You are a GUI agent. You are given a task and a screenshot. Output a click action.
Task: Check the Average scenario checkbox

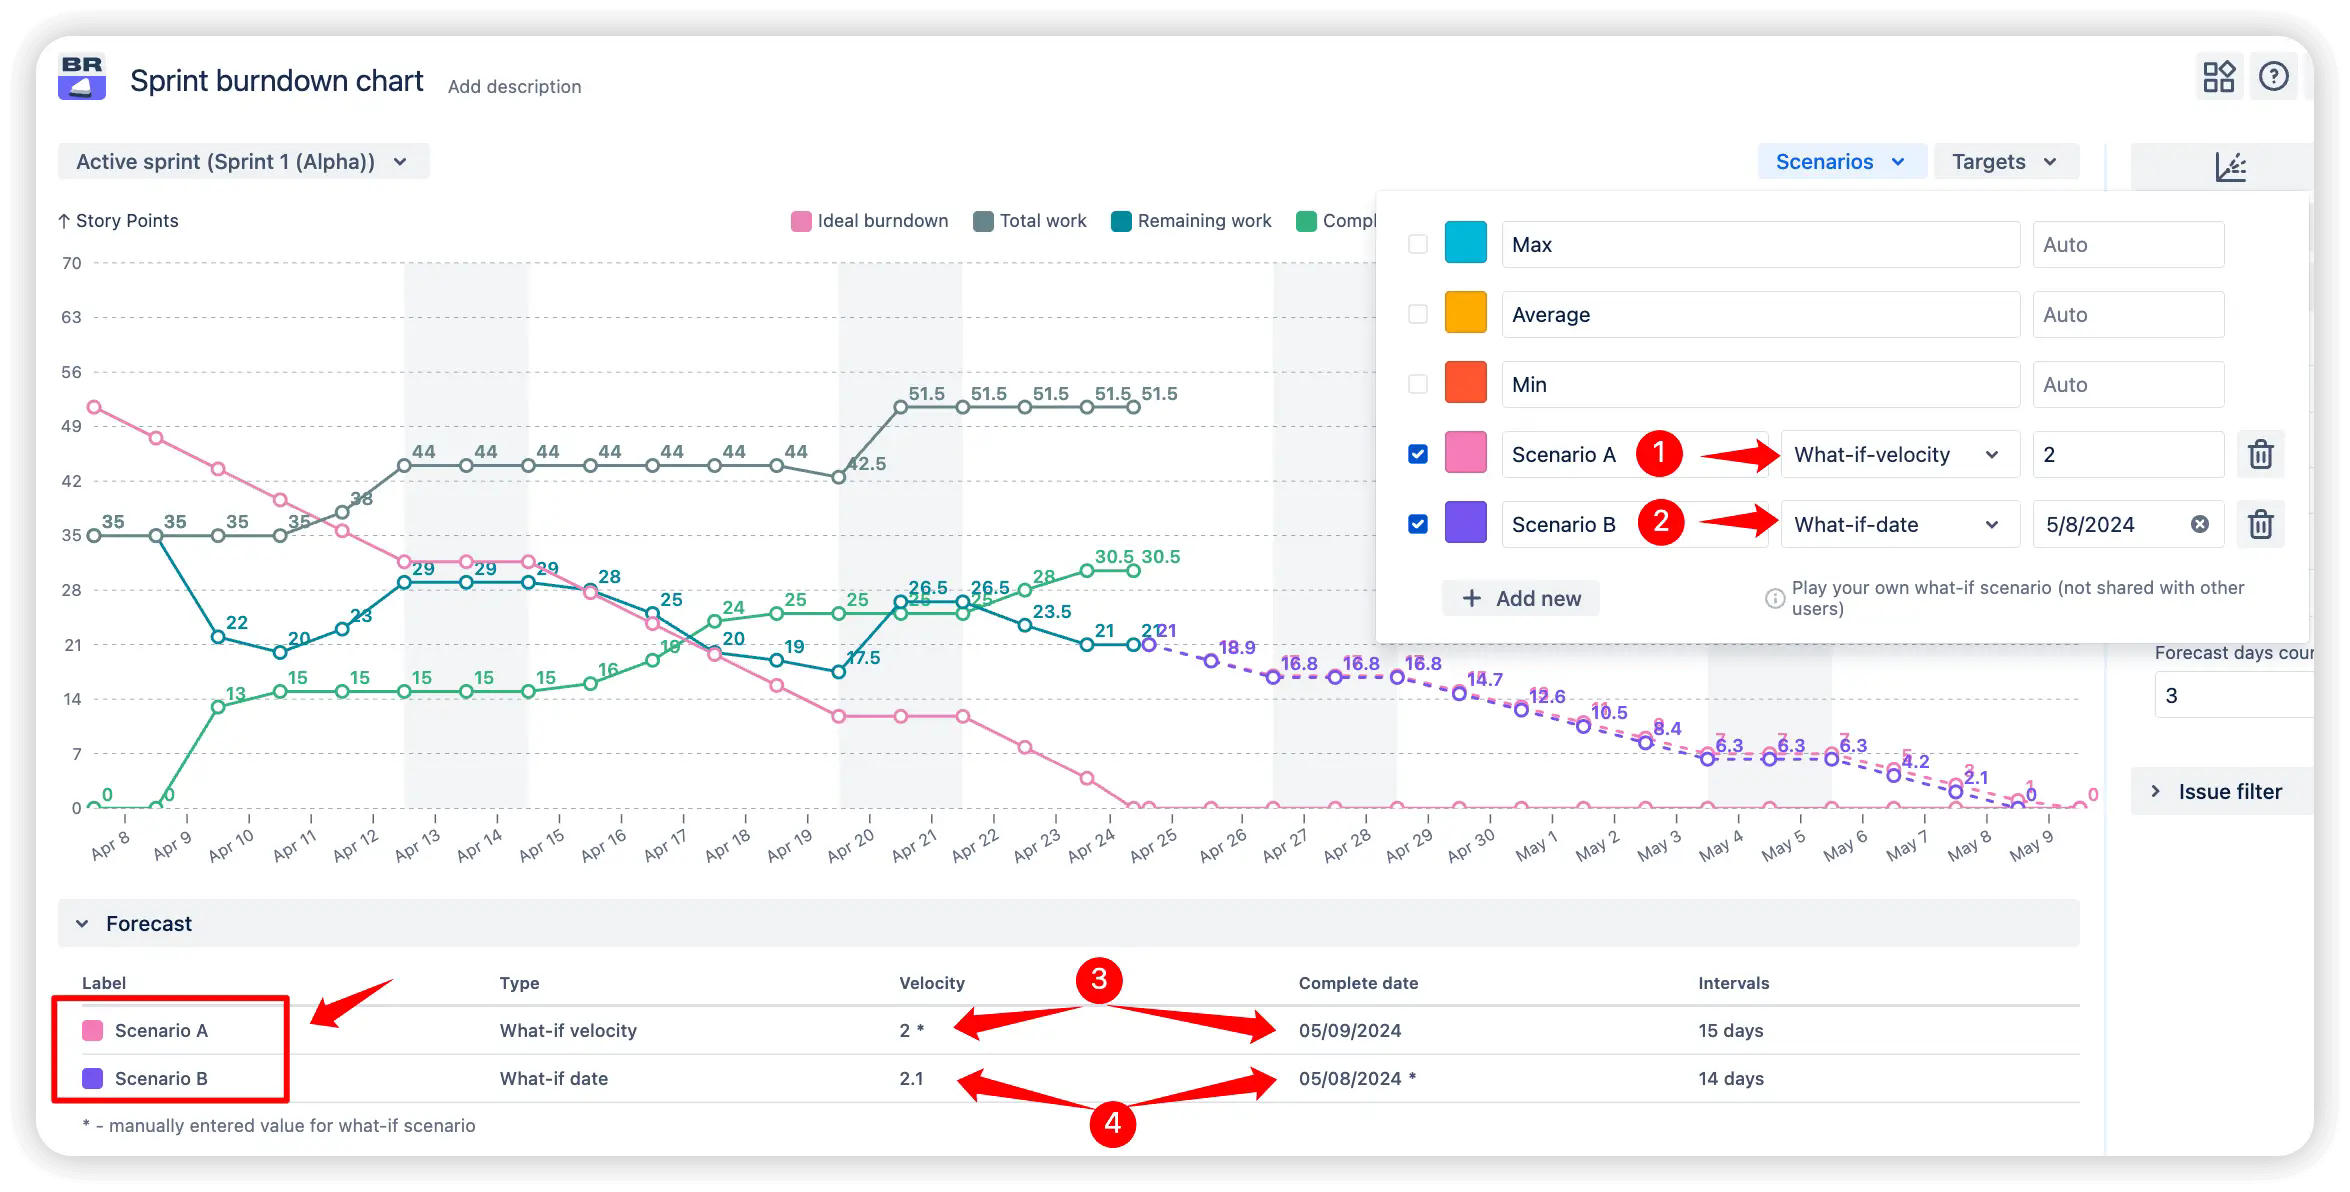[x=1417, y=313]
